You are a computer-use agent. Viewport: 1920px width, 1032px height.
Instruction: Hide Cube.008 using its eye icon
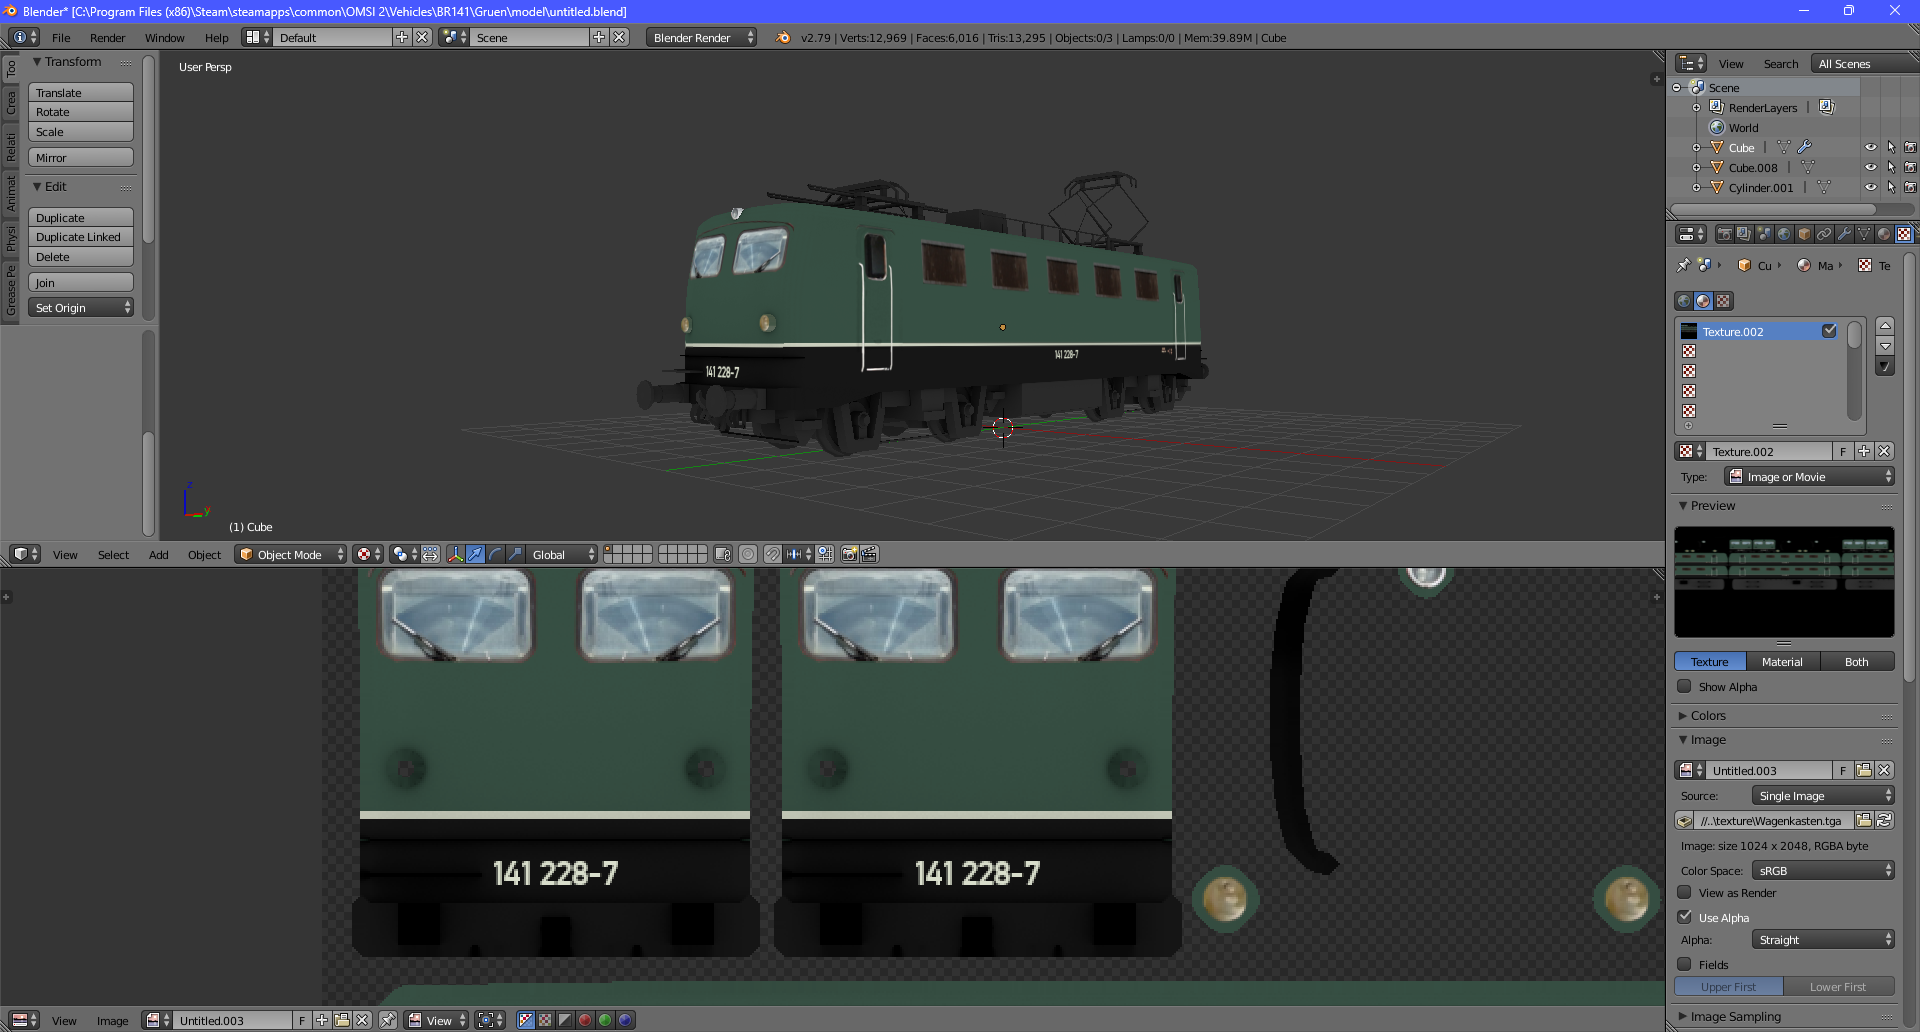[1870, 167]
